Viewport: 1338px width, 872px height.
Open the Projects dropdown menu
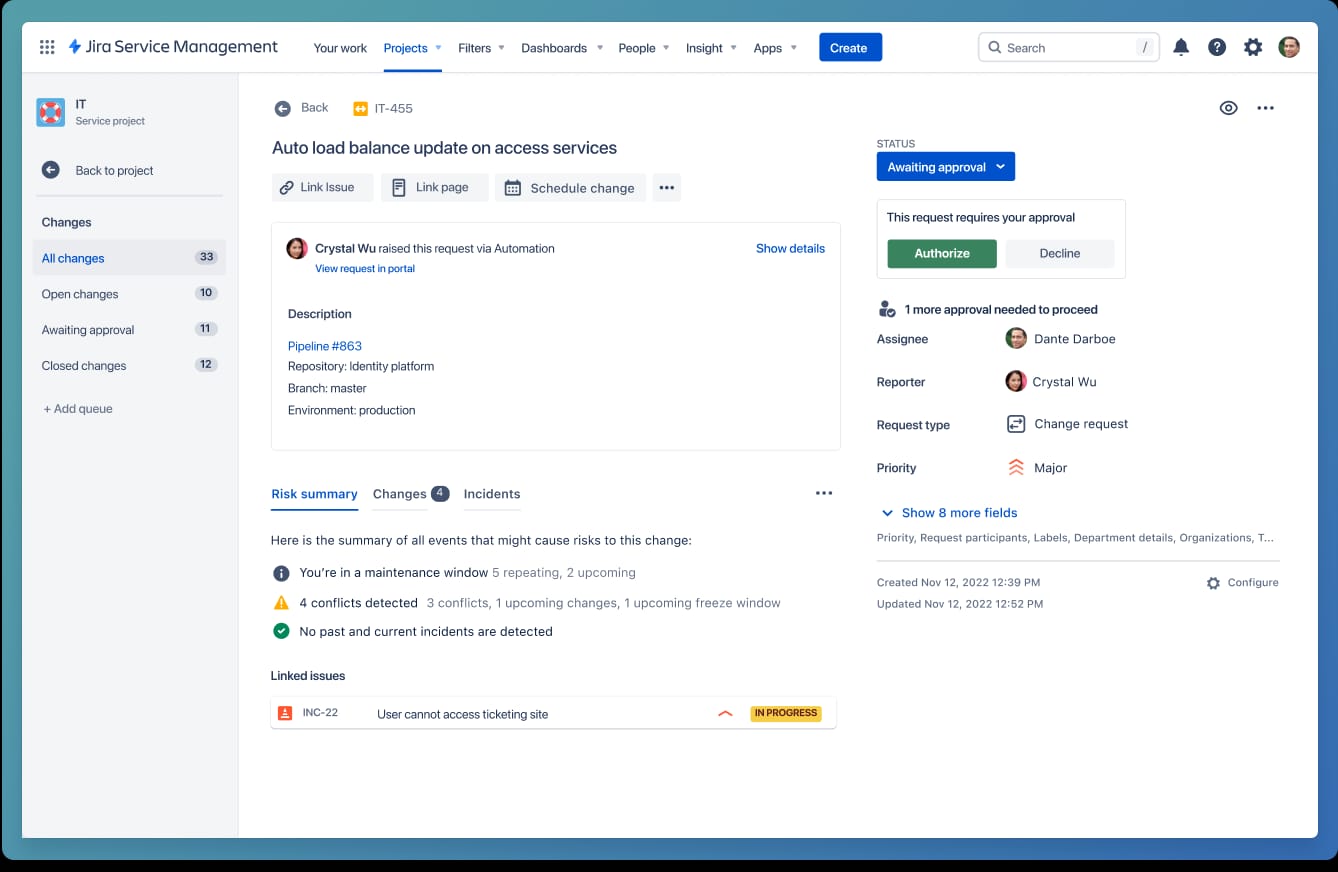(413, 48)
